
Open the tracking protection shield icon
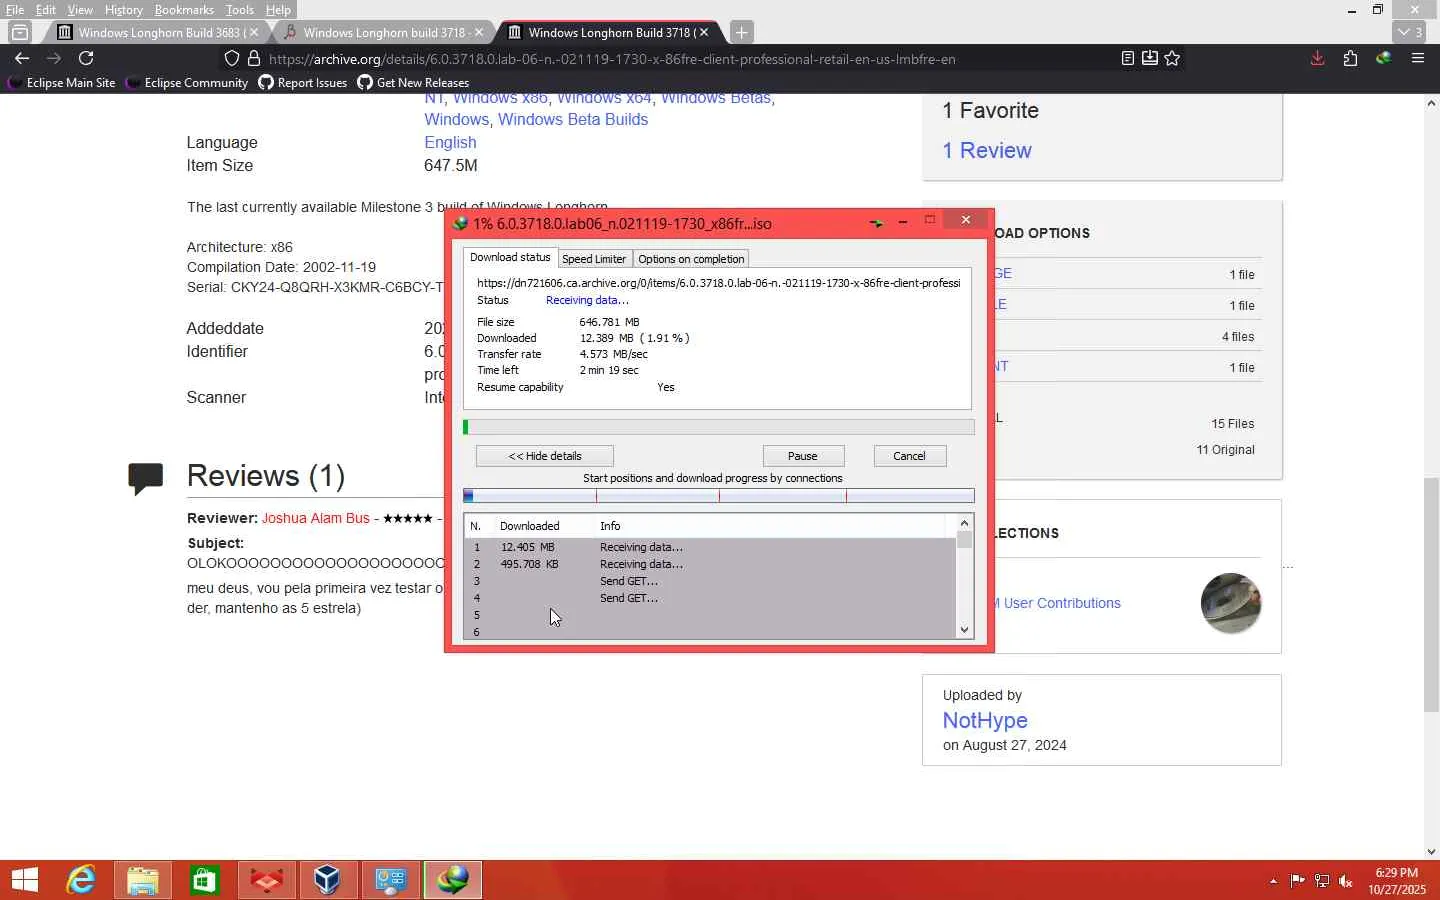tap(232, 59)
